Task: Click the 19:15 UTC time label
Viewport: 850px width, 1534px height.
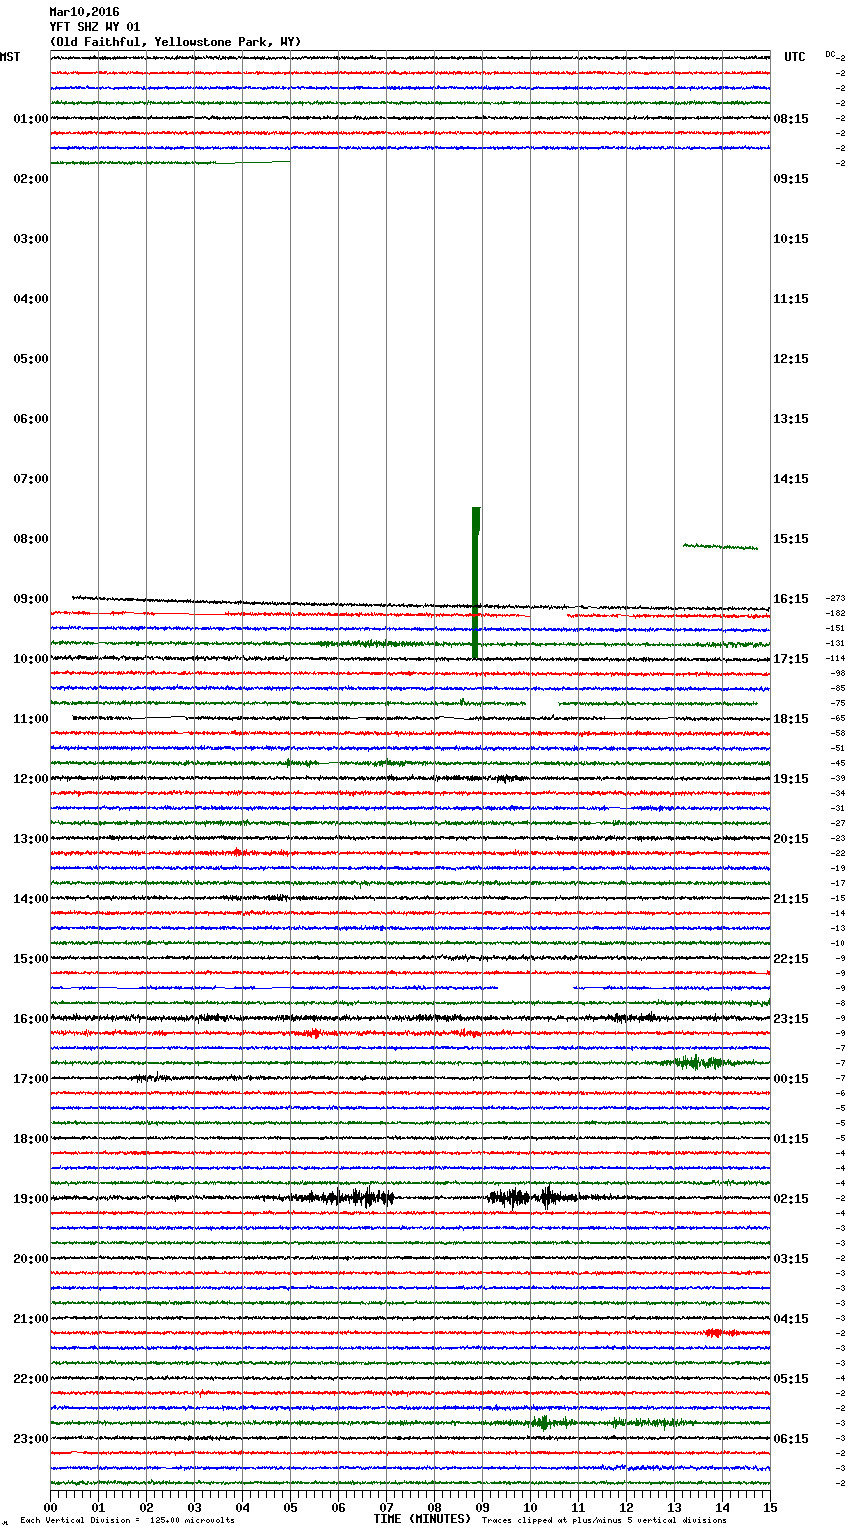Action: (x=791, y=779)
